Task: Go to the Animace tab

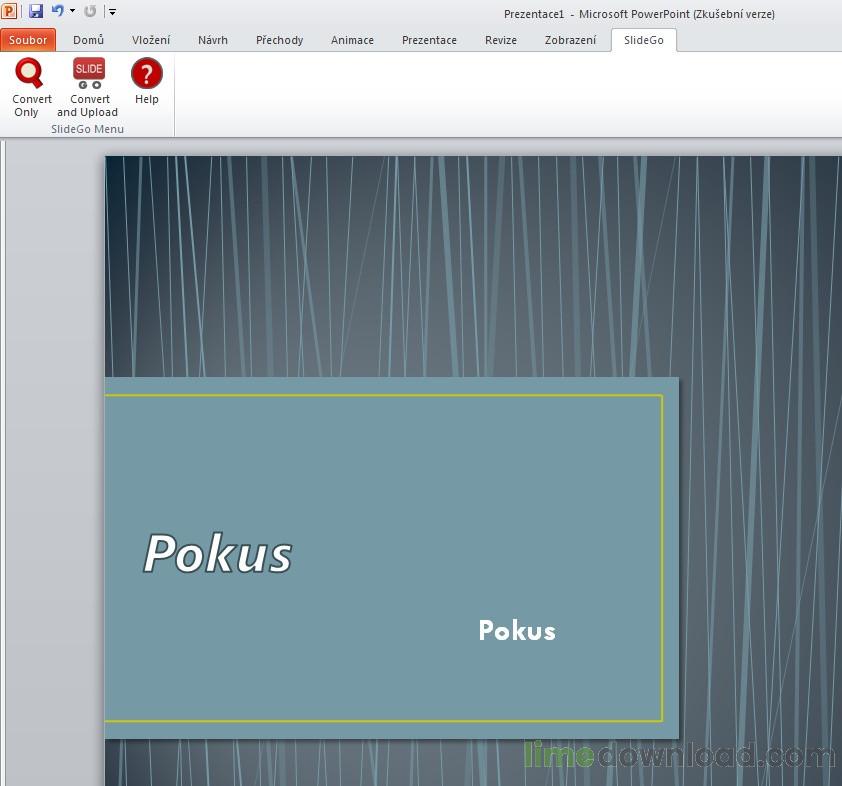Action: [x=352, y=40]
